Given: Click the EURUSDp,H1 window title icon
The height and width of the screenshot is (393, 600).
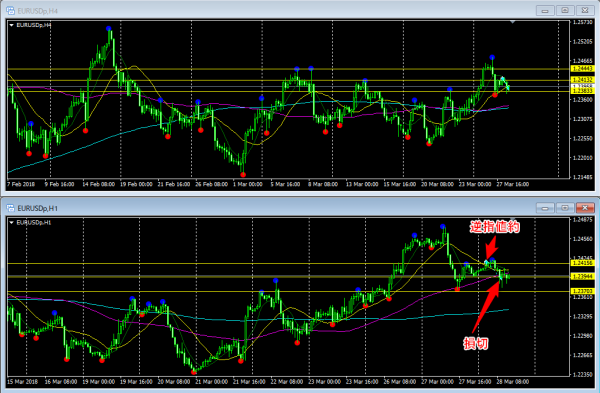Looking at the screenshot, I should pos(10,208).
